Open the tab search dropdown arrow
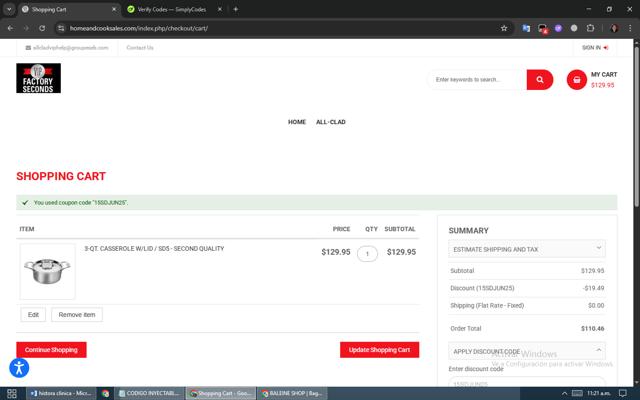This screenshot has width=640, height=400. pos(9,9)
